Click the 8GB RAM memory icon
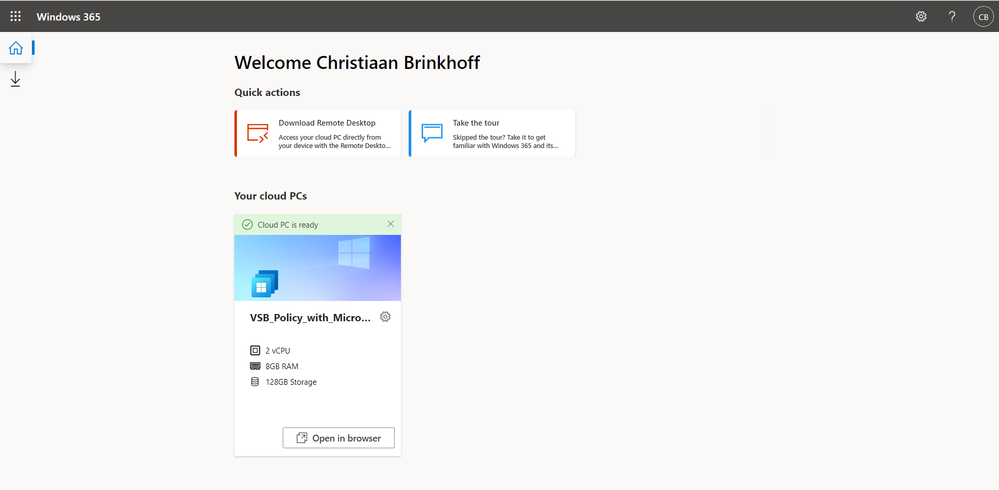This screenshot has width=999, height=490. click(x=255, y=366)
